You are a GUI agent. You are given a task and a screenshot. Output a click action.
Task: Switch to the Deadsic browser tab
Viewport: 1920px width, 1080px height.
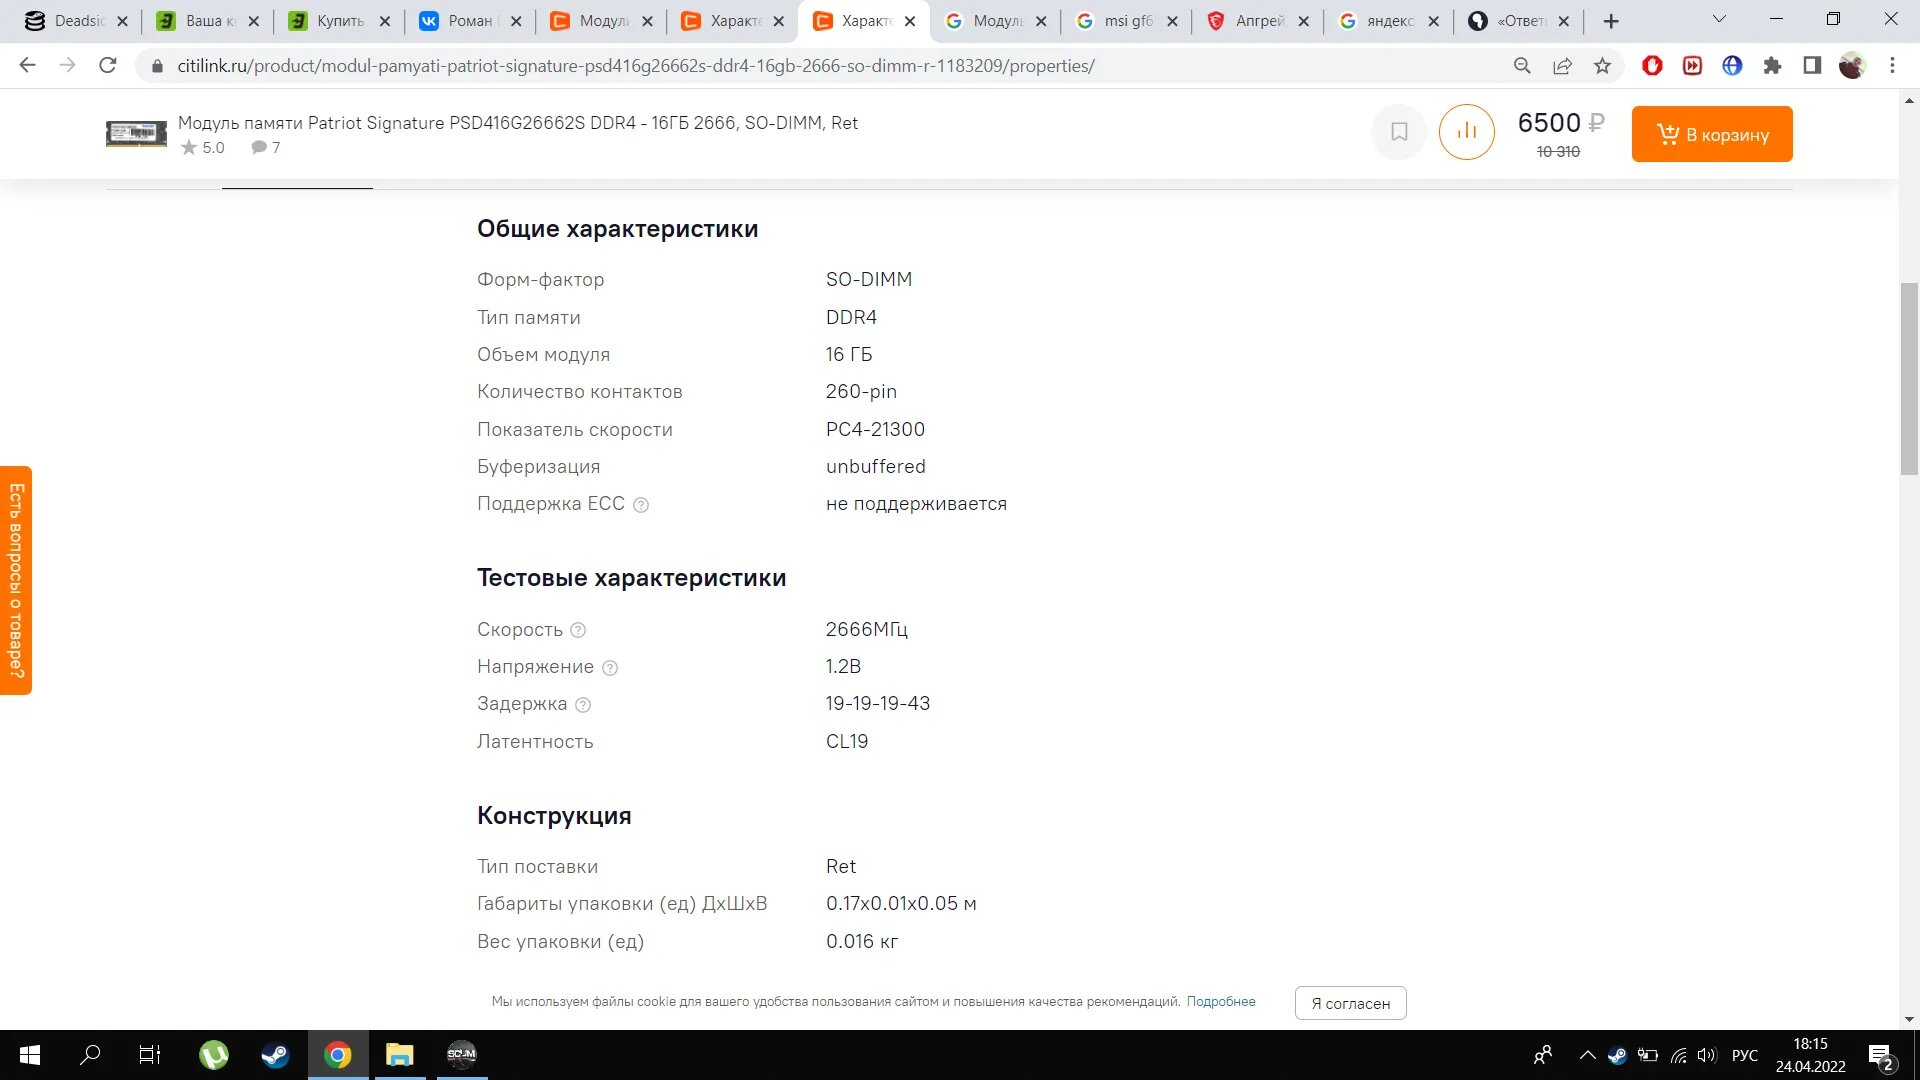pos(78,21)
